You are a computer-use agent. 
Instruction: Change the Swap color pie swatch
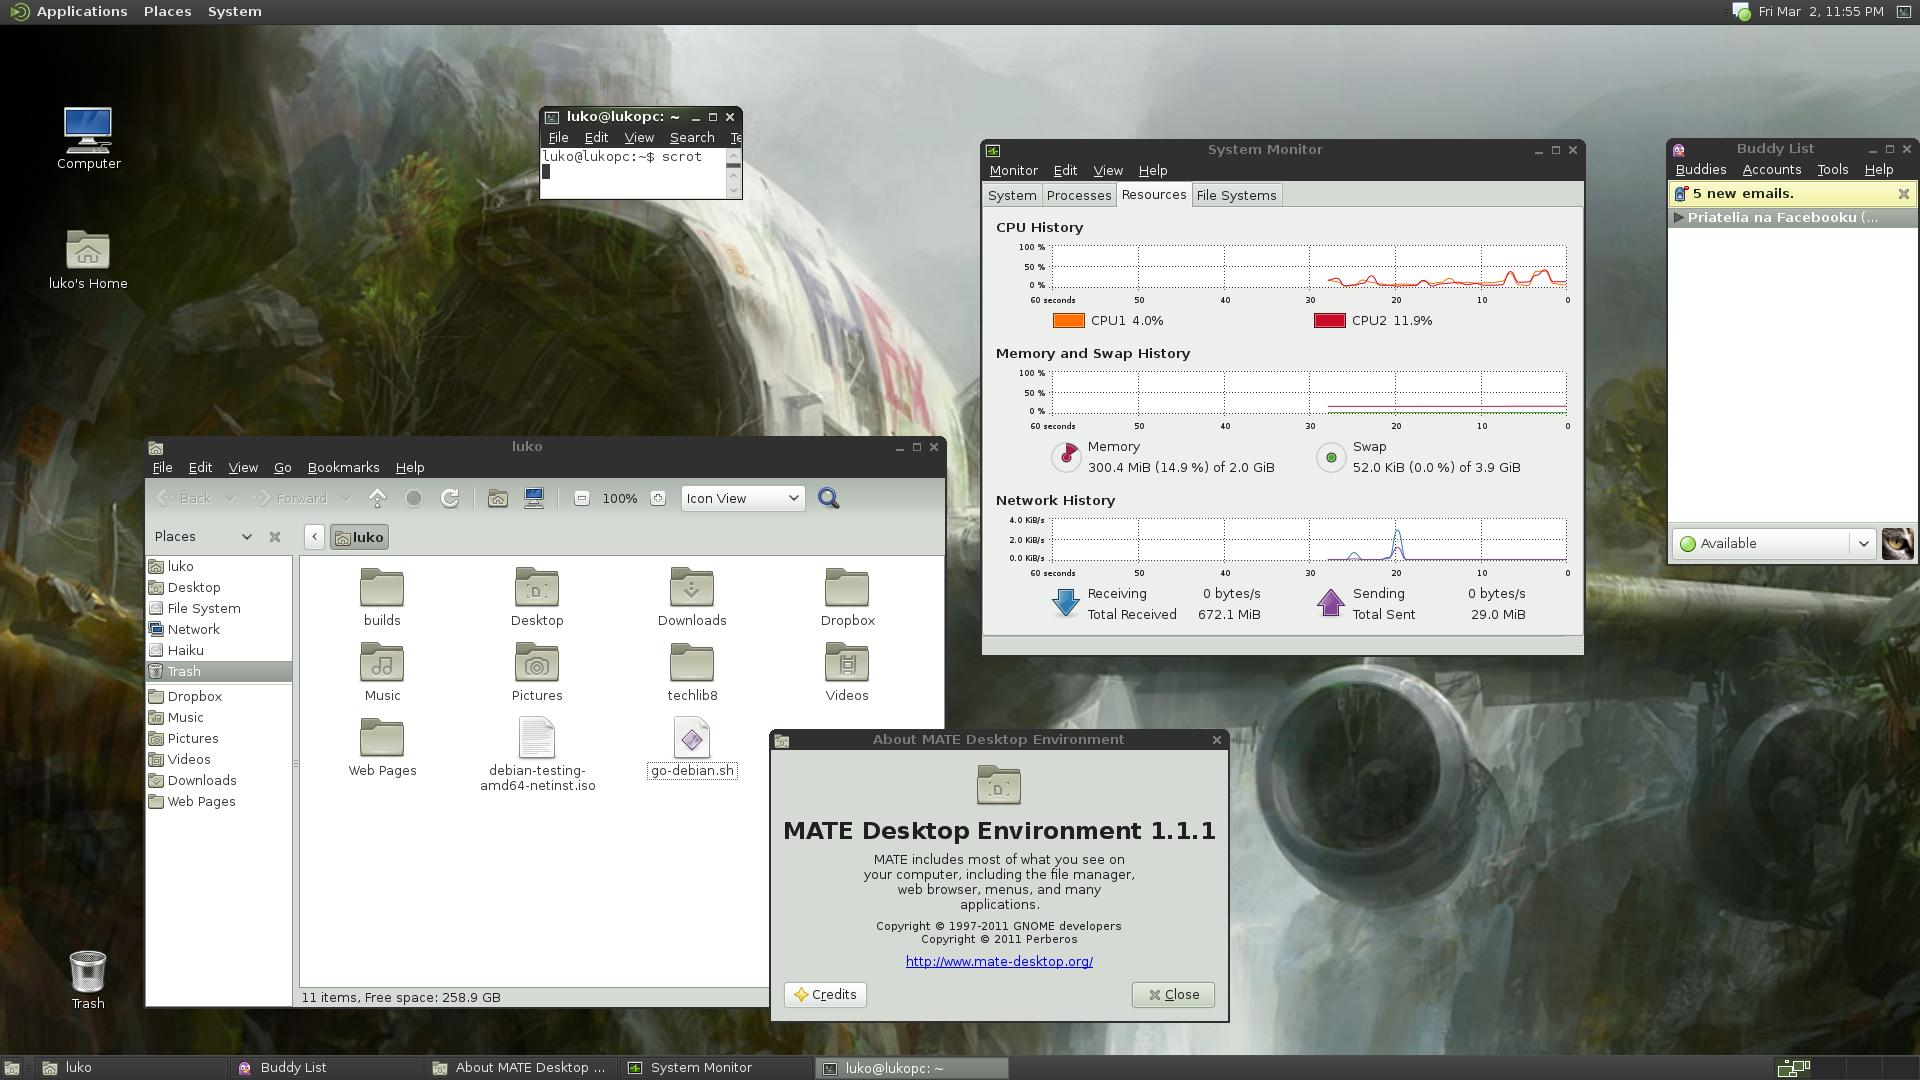point(1331,457)
